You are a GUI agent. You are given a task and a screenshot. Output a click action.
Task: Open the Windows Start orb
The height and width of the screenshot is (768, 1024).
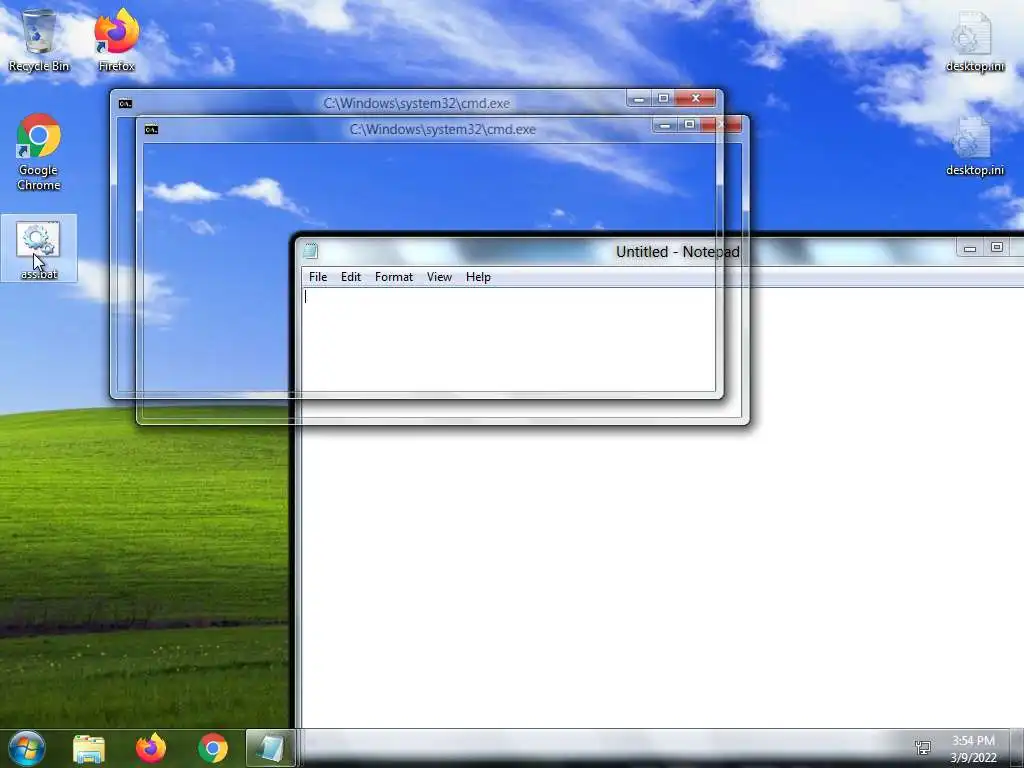point(27,748)
